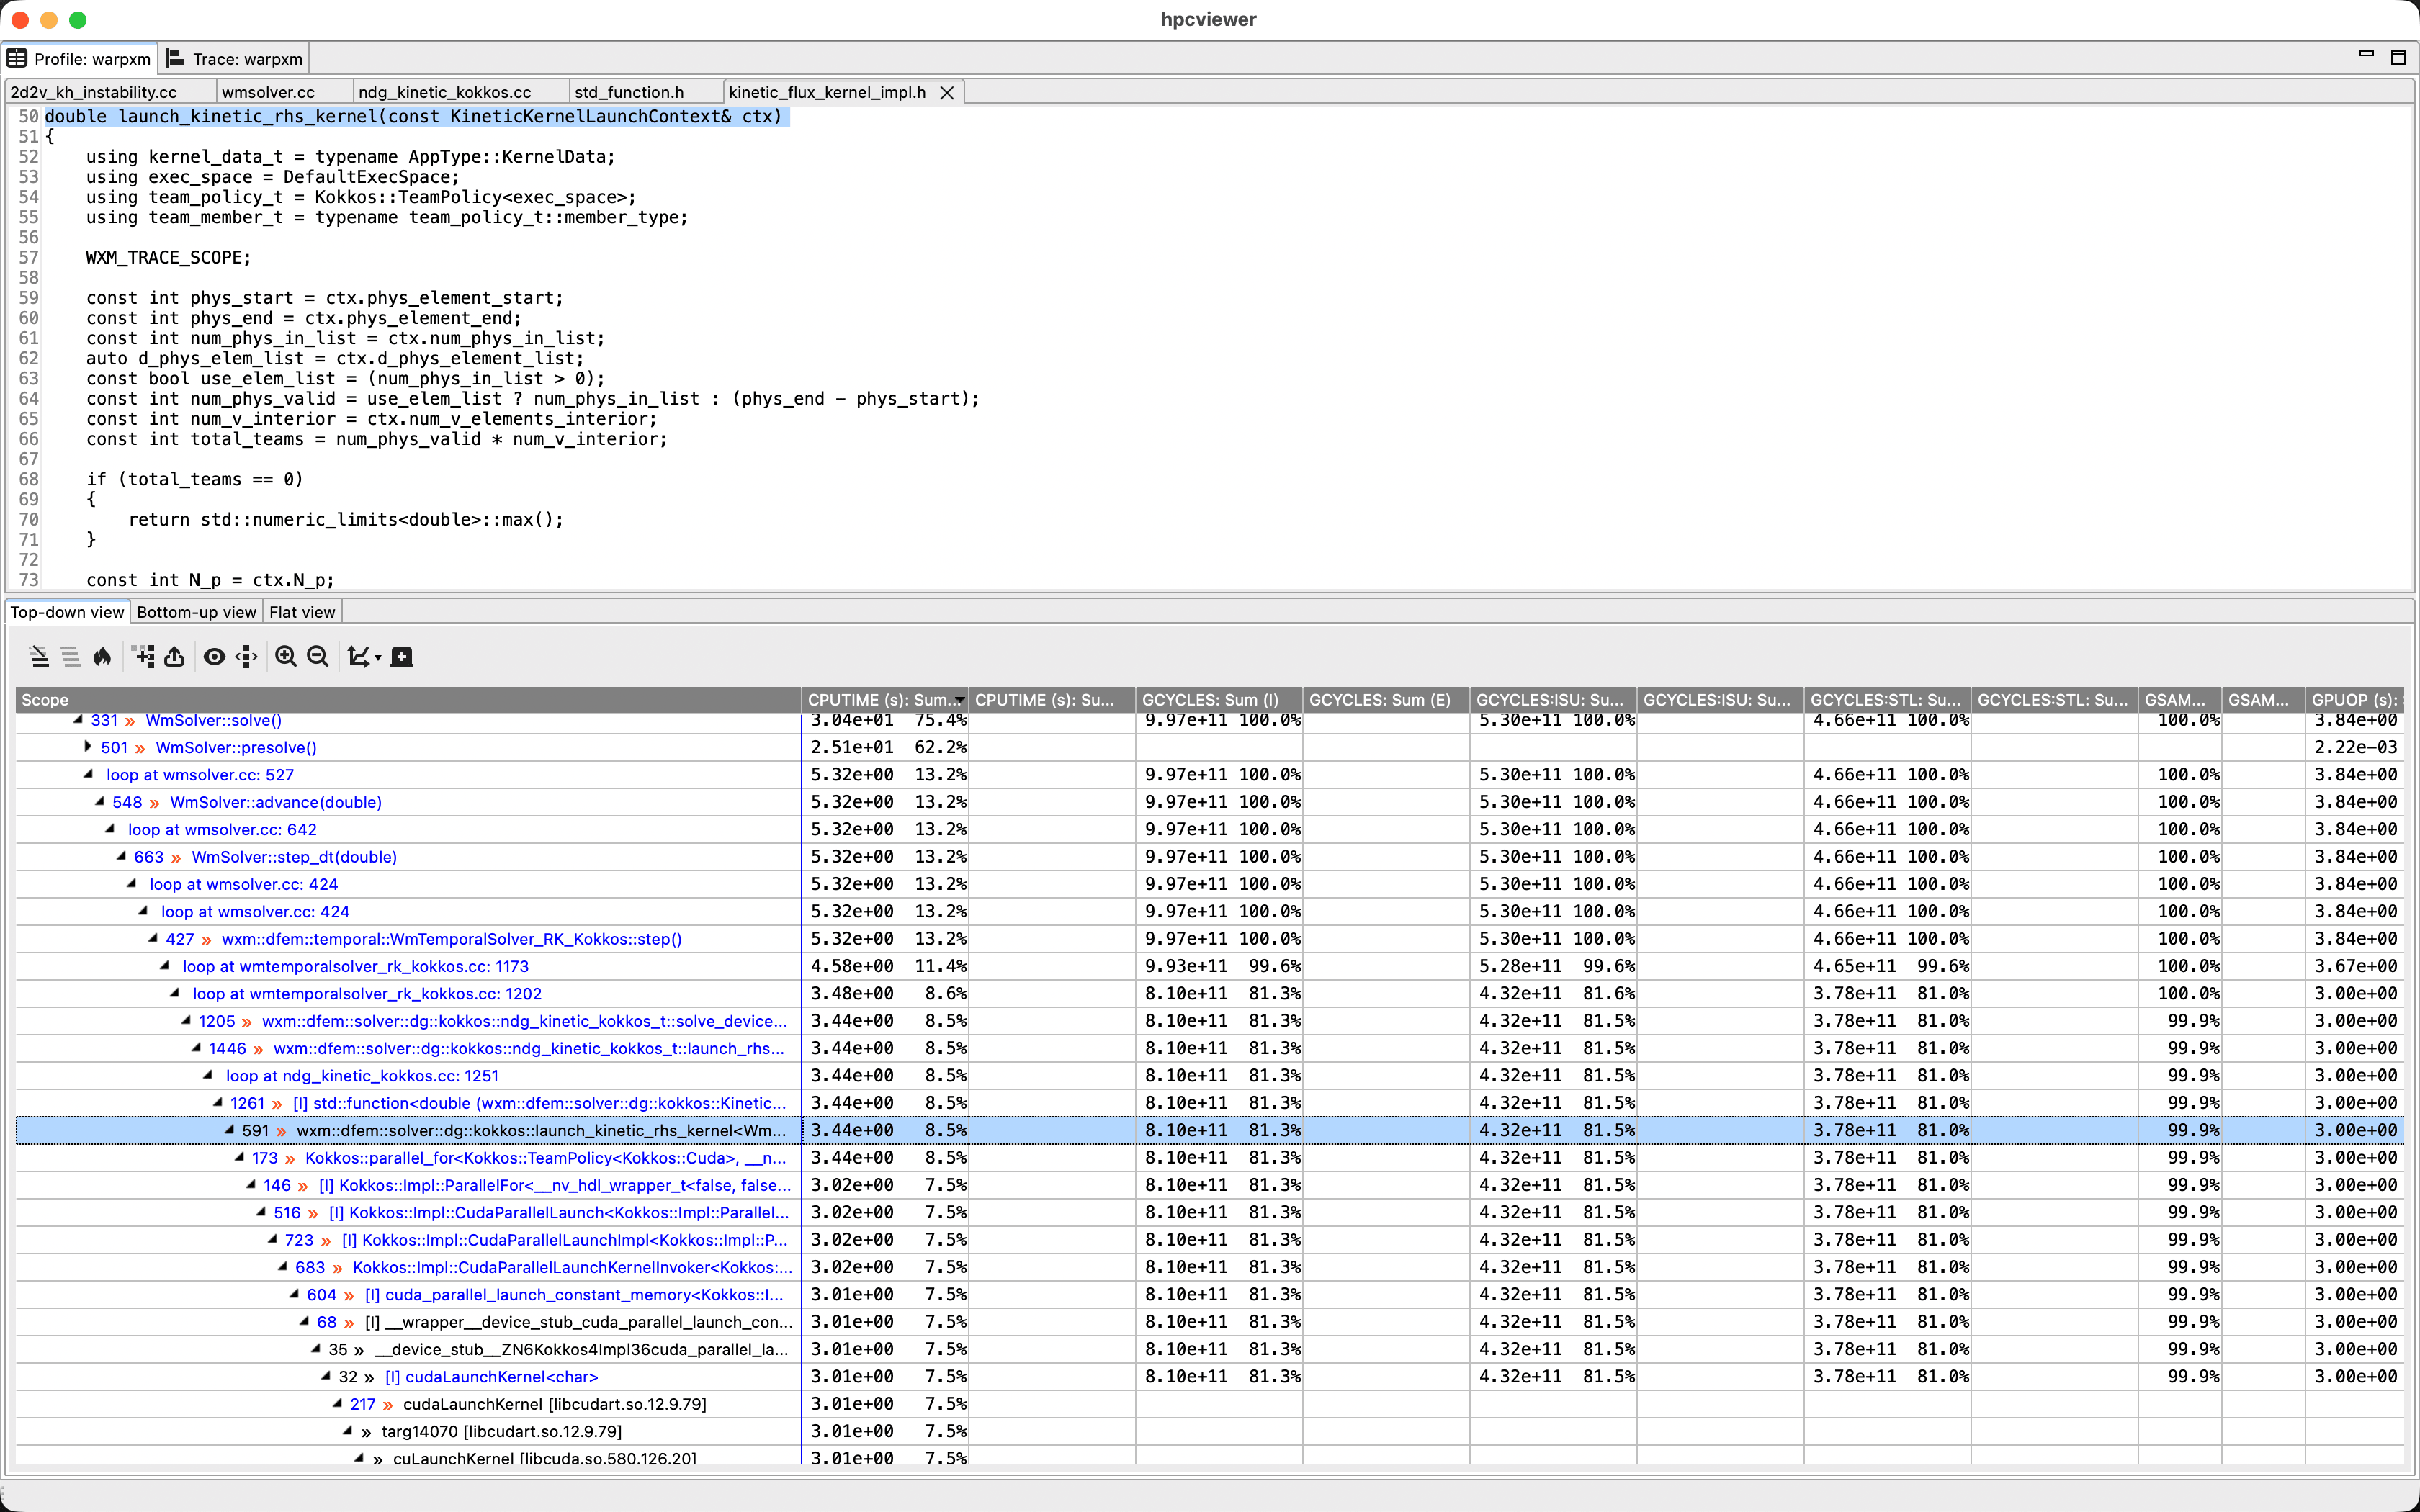This screenshot has height=1512, width=2420.
Task: Click the Profile tab's table icon
Action: [17, 58]
